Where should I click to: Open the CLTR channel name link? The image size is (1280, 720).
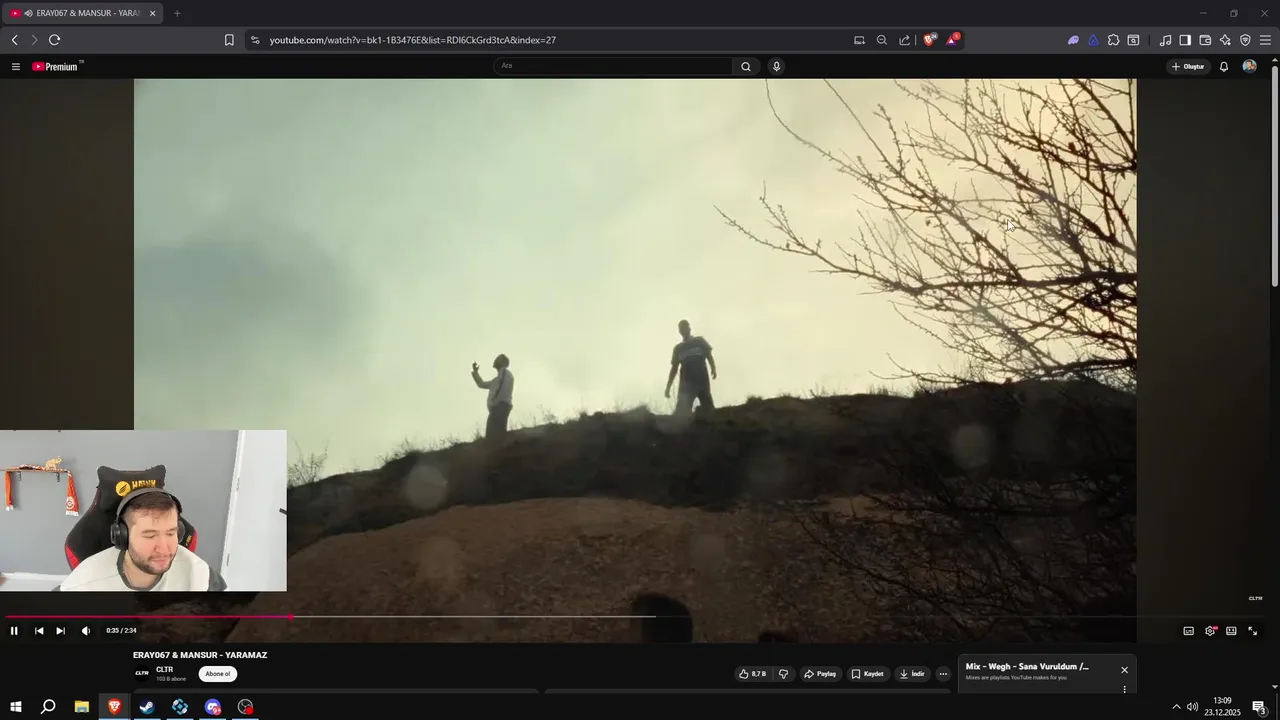[x=165, y=670]
